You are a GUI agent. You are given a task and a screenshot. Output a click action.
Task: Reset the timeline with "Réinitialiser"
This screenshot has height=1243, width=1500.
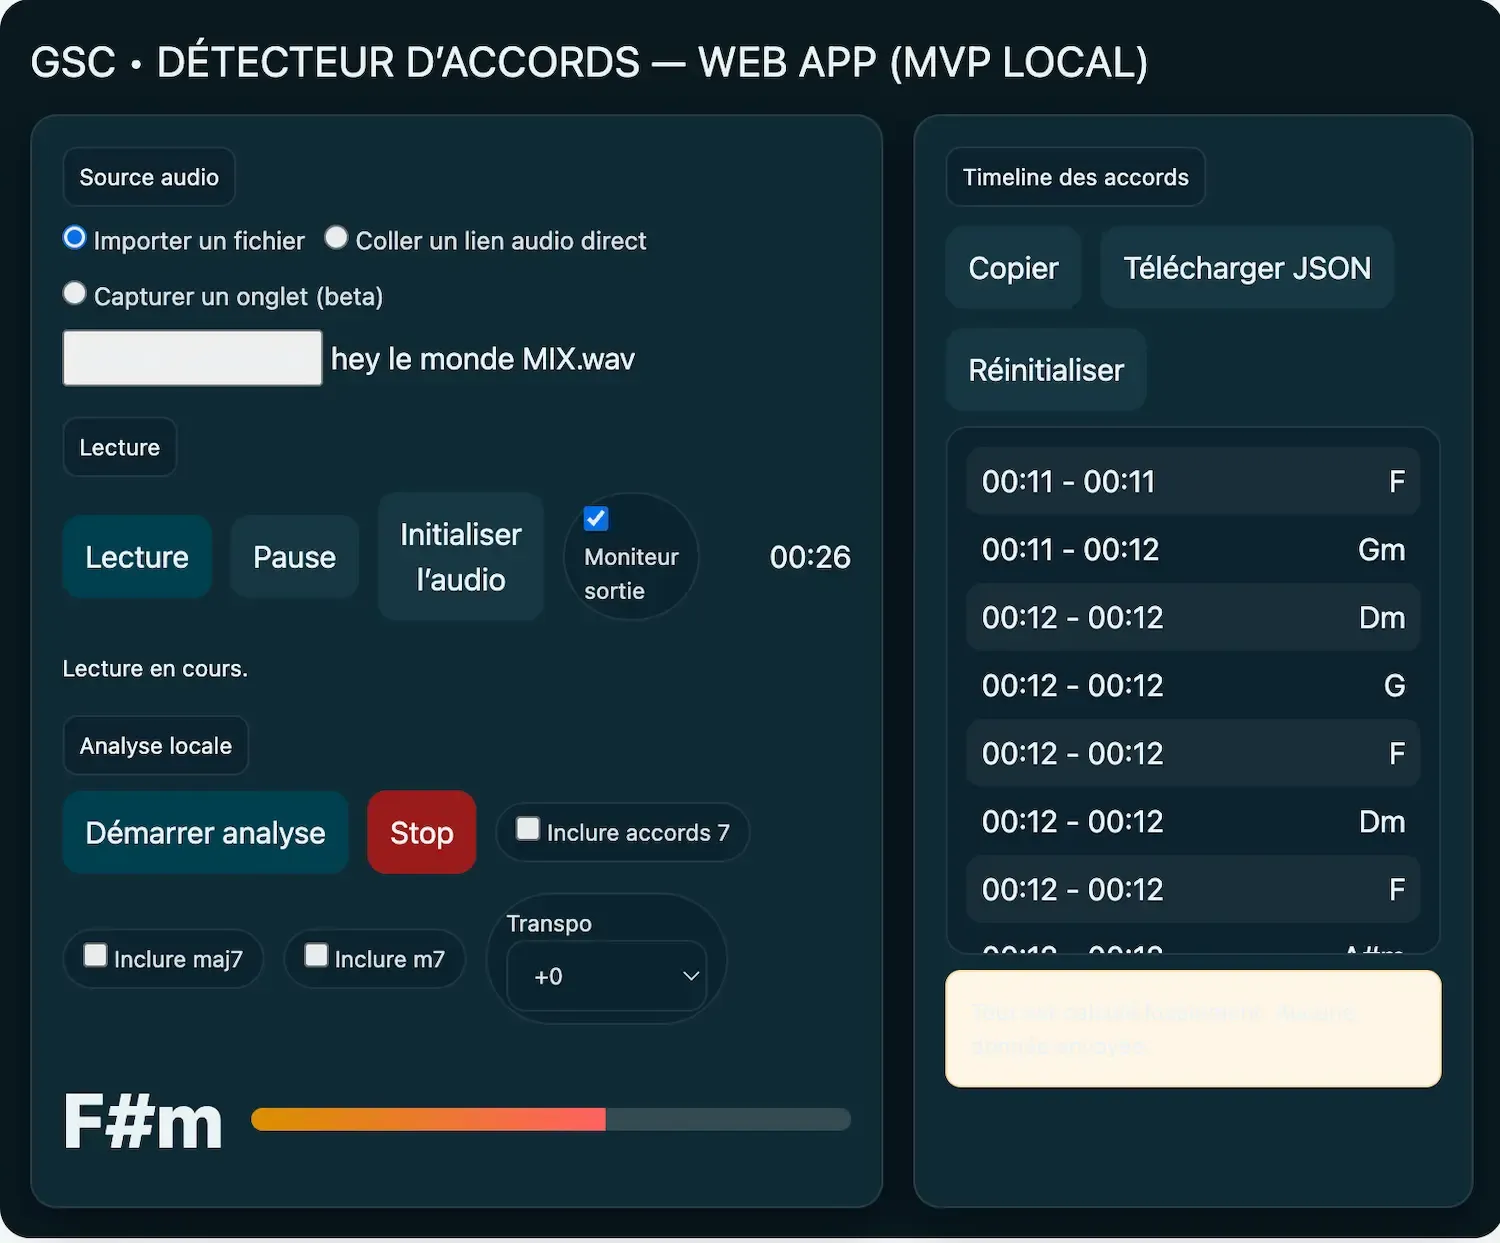1044,369
